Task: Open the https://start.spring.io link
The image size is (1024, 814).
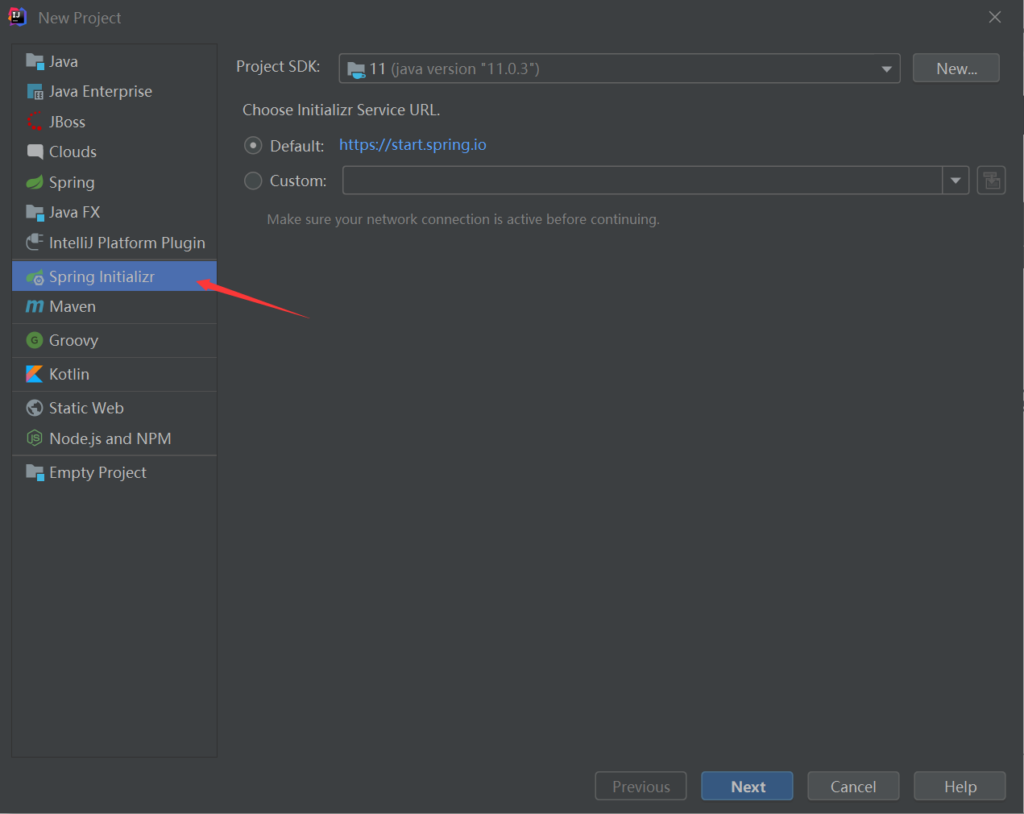Action: (x=413, y=144)
